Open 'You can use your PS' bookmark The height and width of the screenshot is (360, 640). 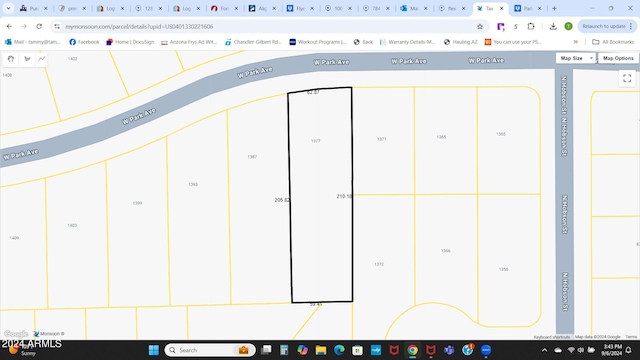pyautogui.click(x=513, y=42)
